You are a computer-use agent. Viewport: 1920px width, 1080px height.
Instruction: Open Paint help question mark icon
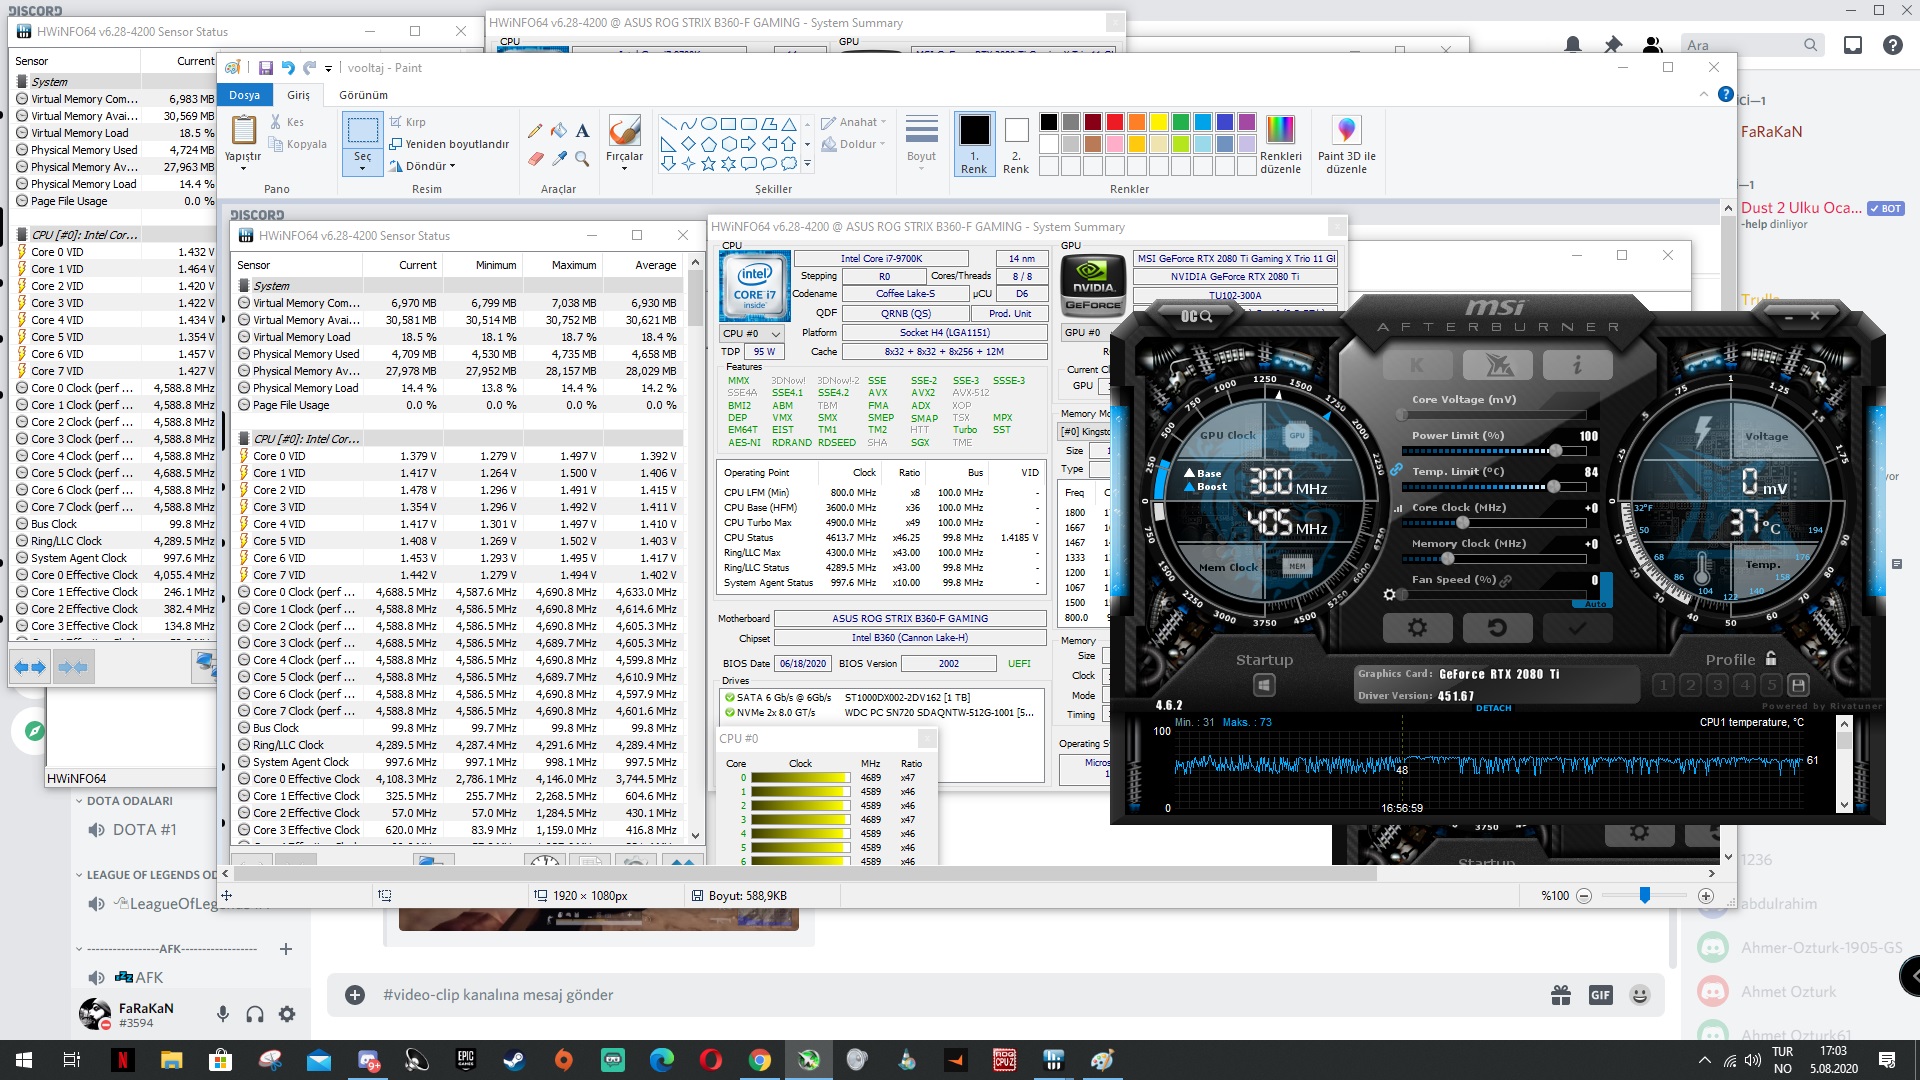(x=1725, y=94)
